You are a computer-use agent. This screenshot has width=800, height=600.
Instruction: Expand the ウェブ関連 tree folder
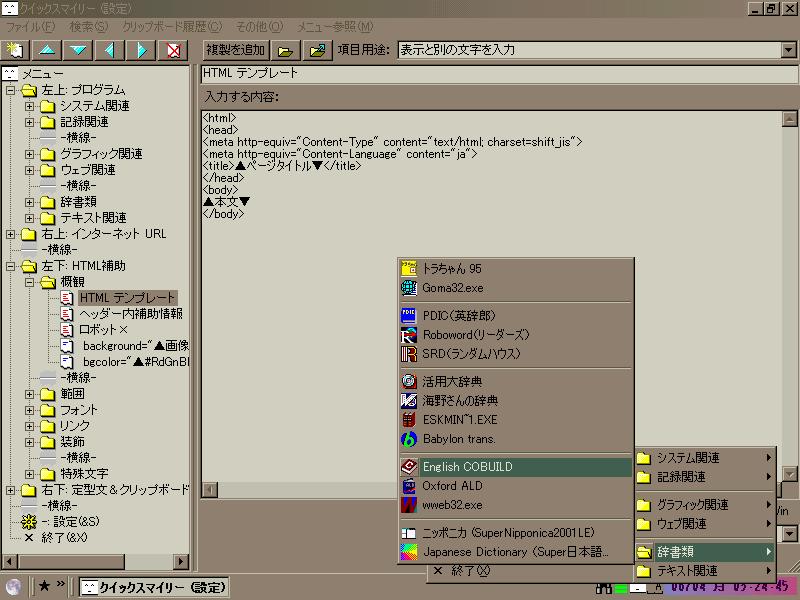(30, 170)
